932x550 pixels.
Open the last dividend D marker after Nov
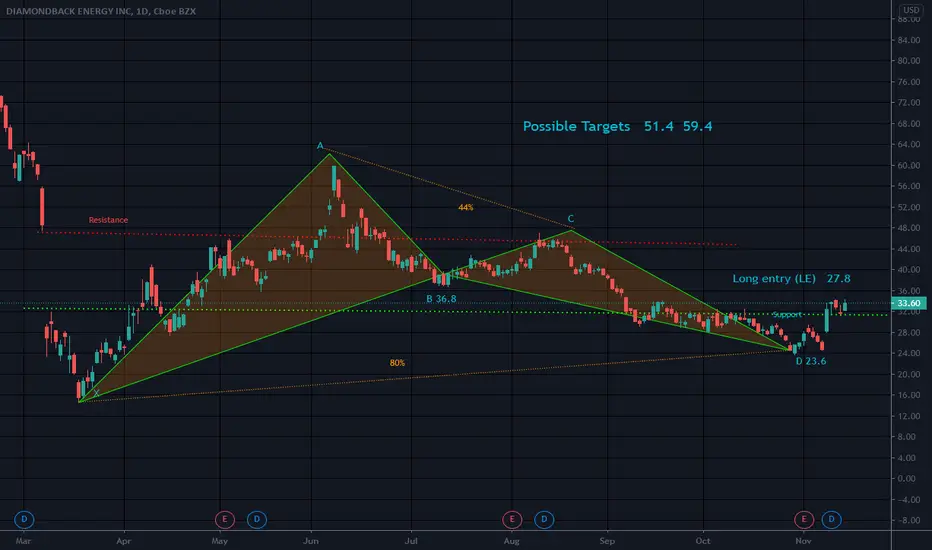[x=832, y=519]
